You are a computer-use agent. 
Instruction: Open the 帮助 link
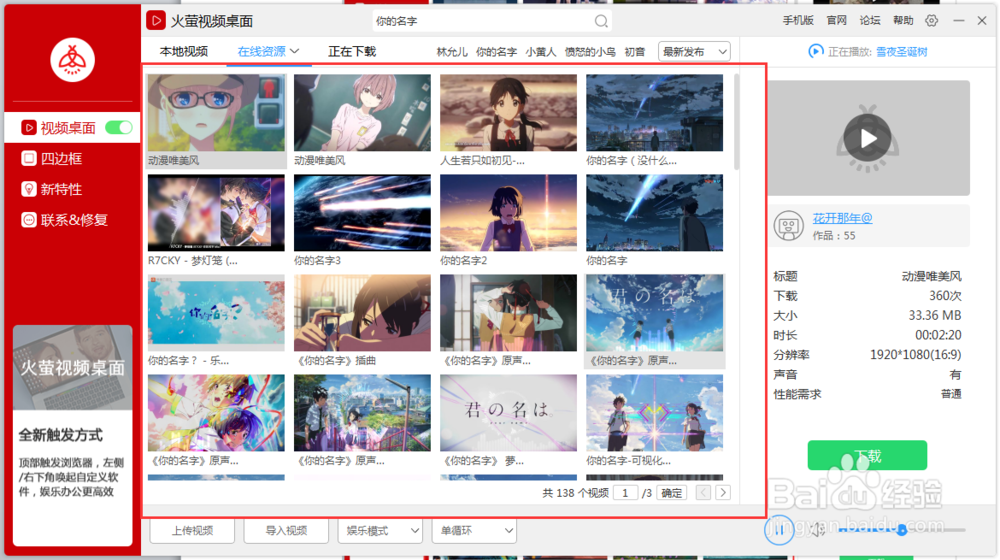tap(902, 20)
